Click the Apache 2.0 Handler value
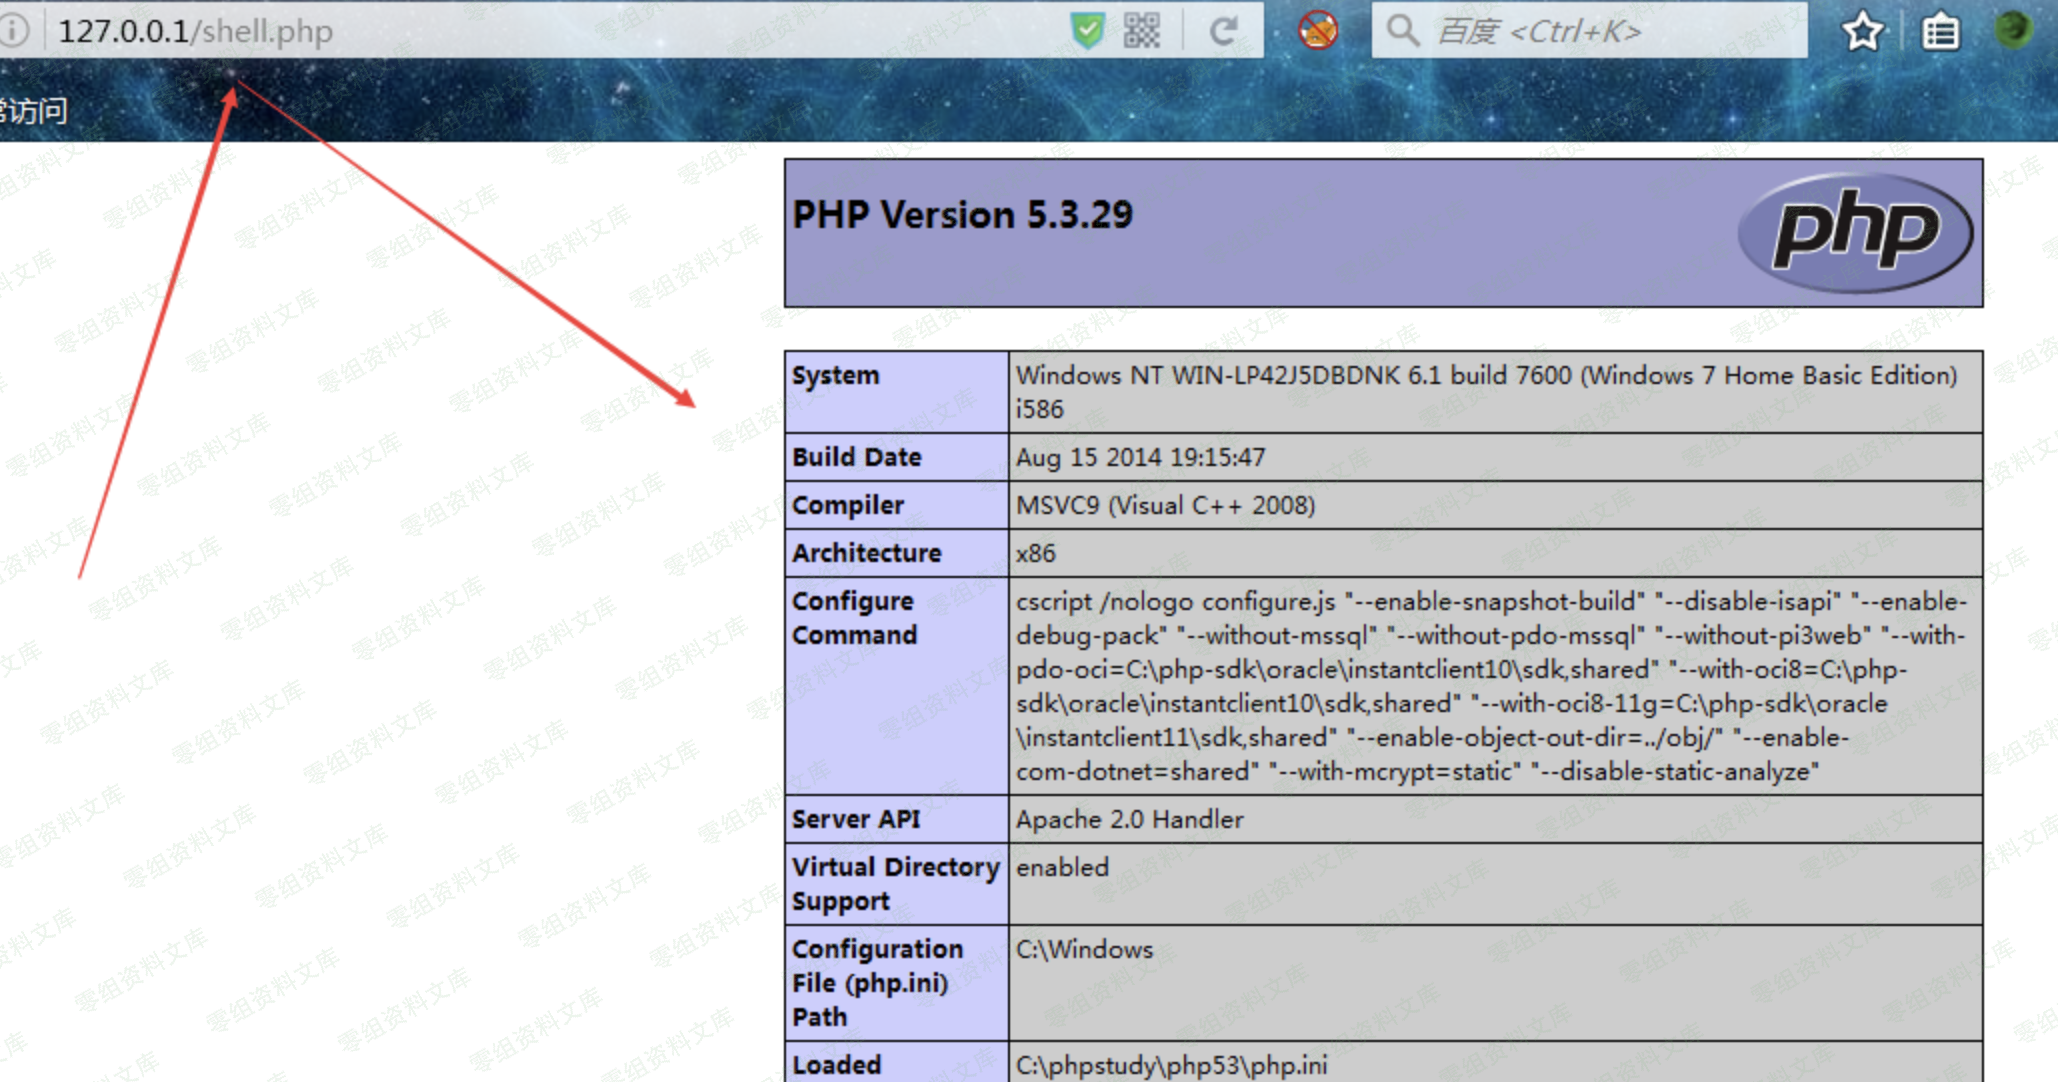 [x=1129, y=820]
